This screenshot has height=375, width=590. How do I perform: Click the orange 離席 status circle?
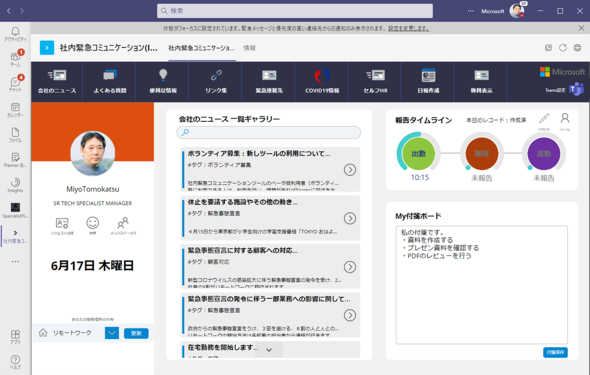(x=482, y=154)
